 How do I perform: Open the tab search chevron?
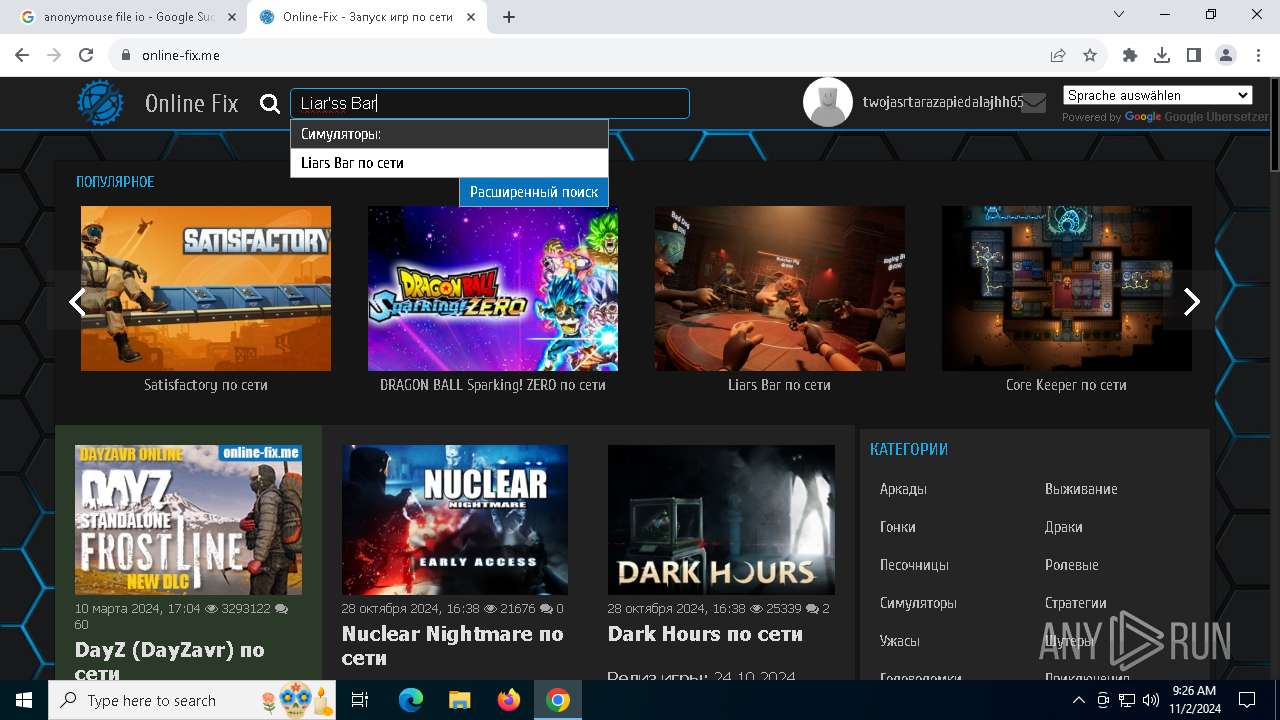pos(1119,14)
